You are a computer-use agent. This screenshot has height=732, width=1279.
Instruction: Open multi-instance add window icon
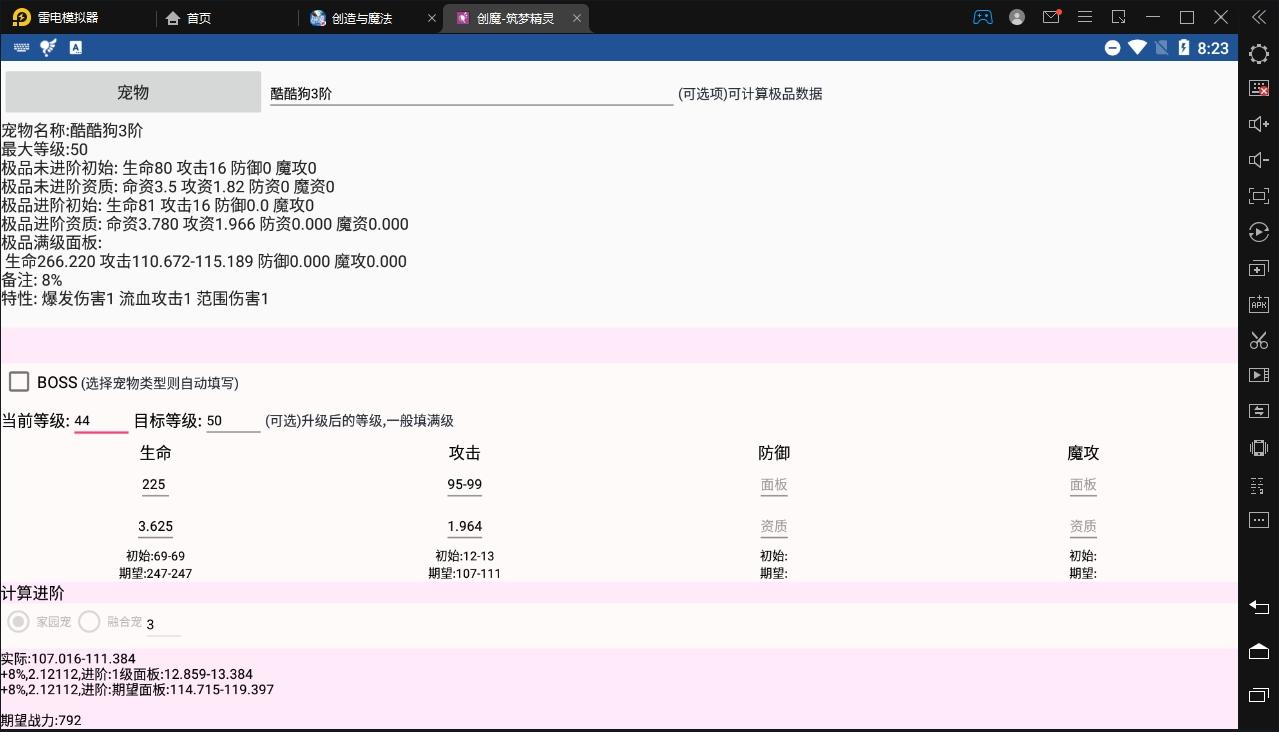[x=1259, y=268]
